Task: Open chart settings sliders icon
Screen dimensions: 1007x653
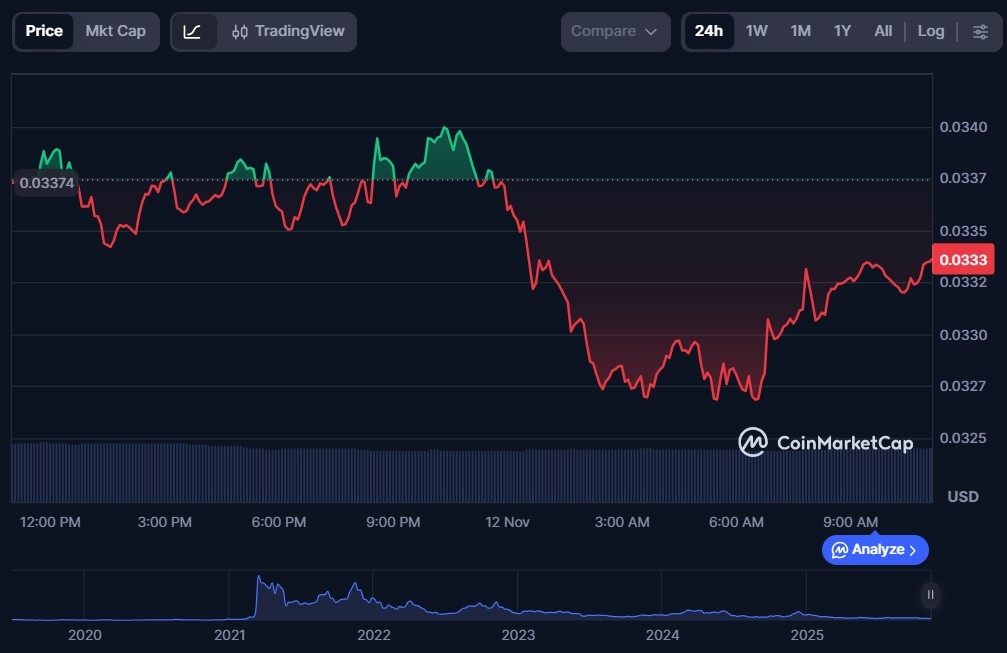Action: pos(979,32)
